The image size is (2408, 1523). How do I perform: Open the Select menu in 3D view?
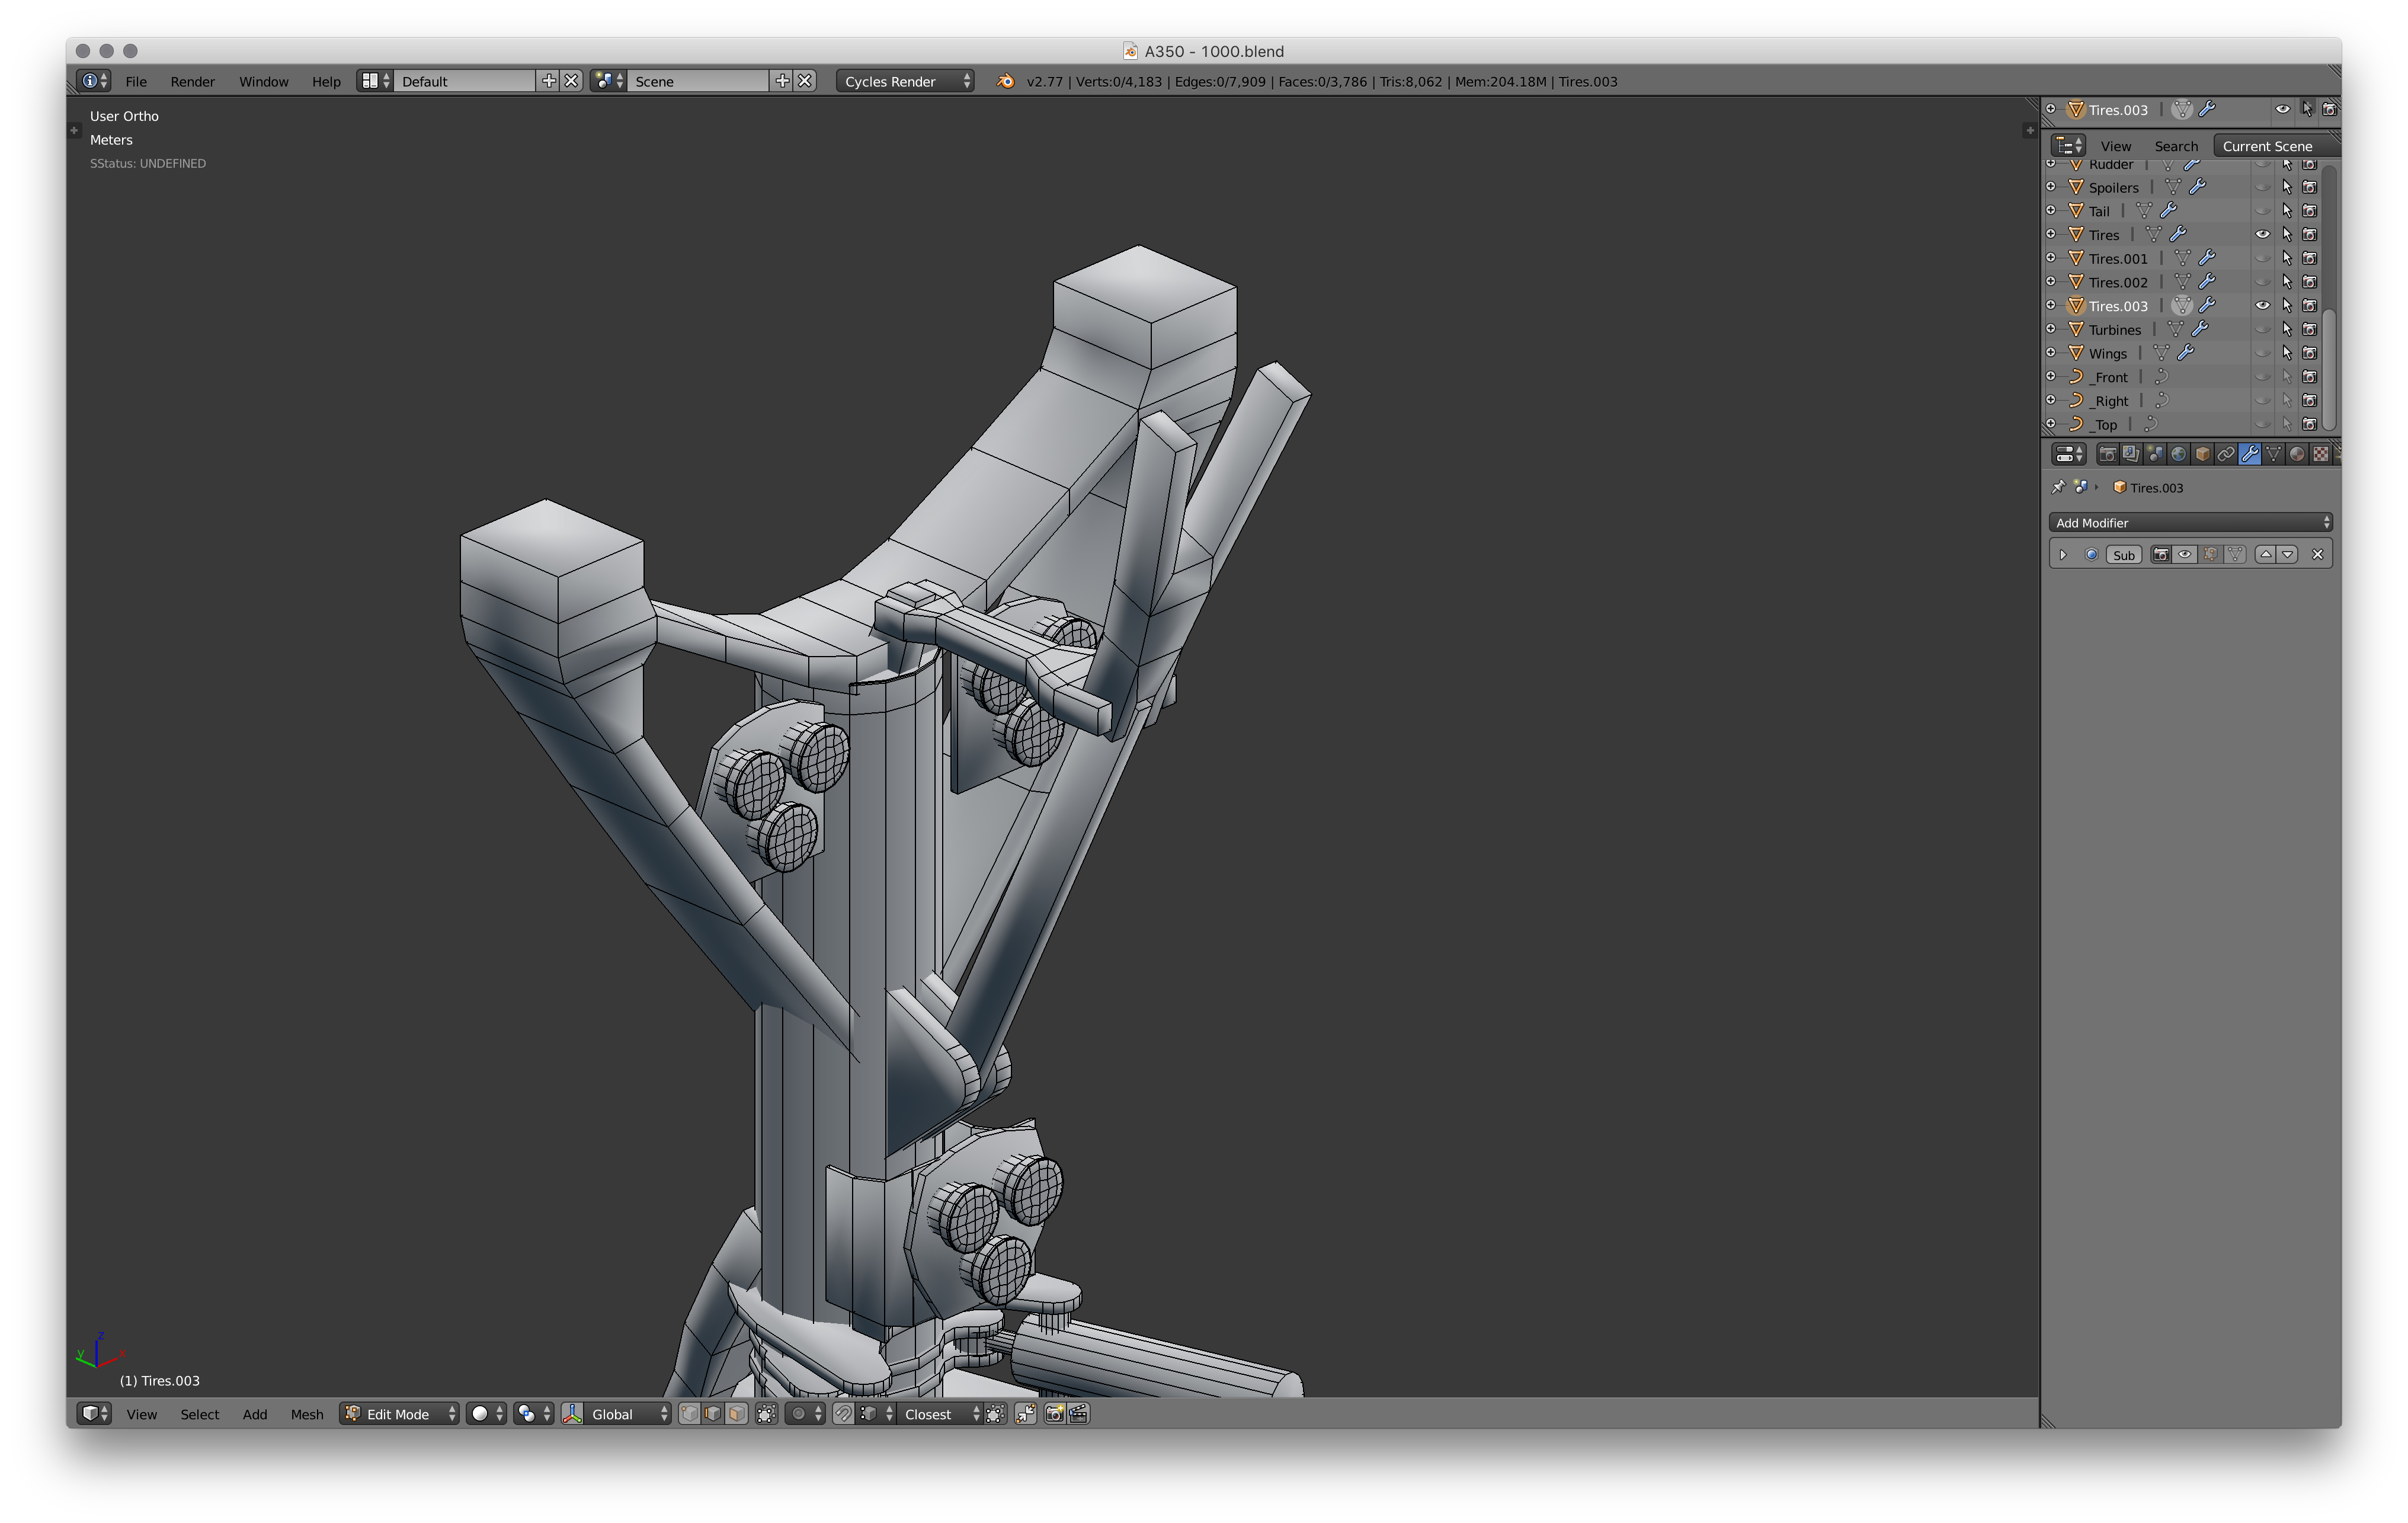click(200, 1413)
